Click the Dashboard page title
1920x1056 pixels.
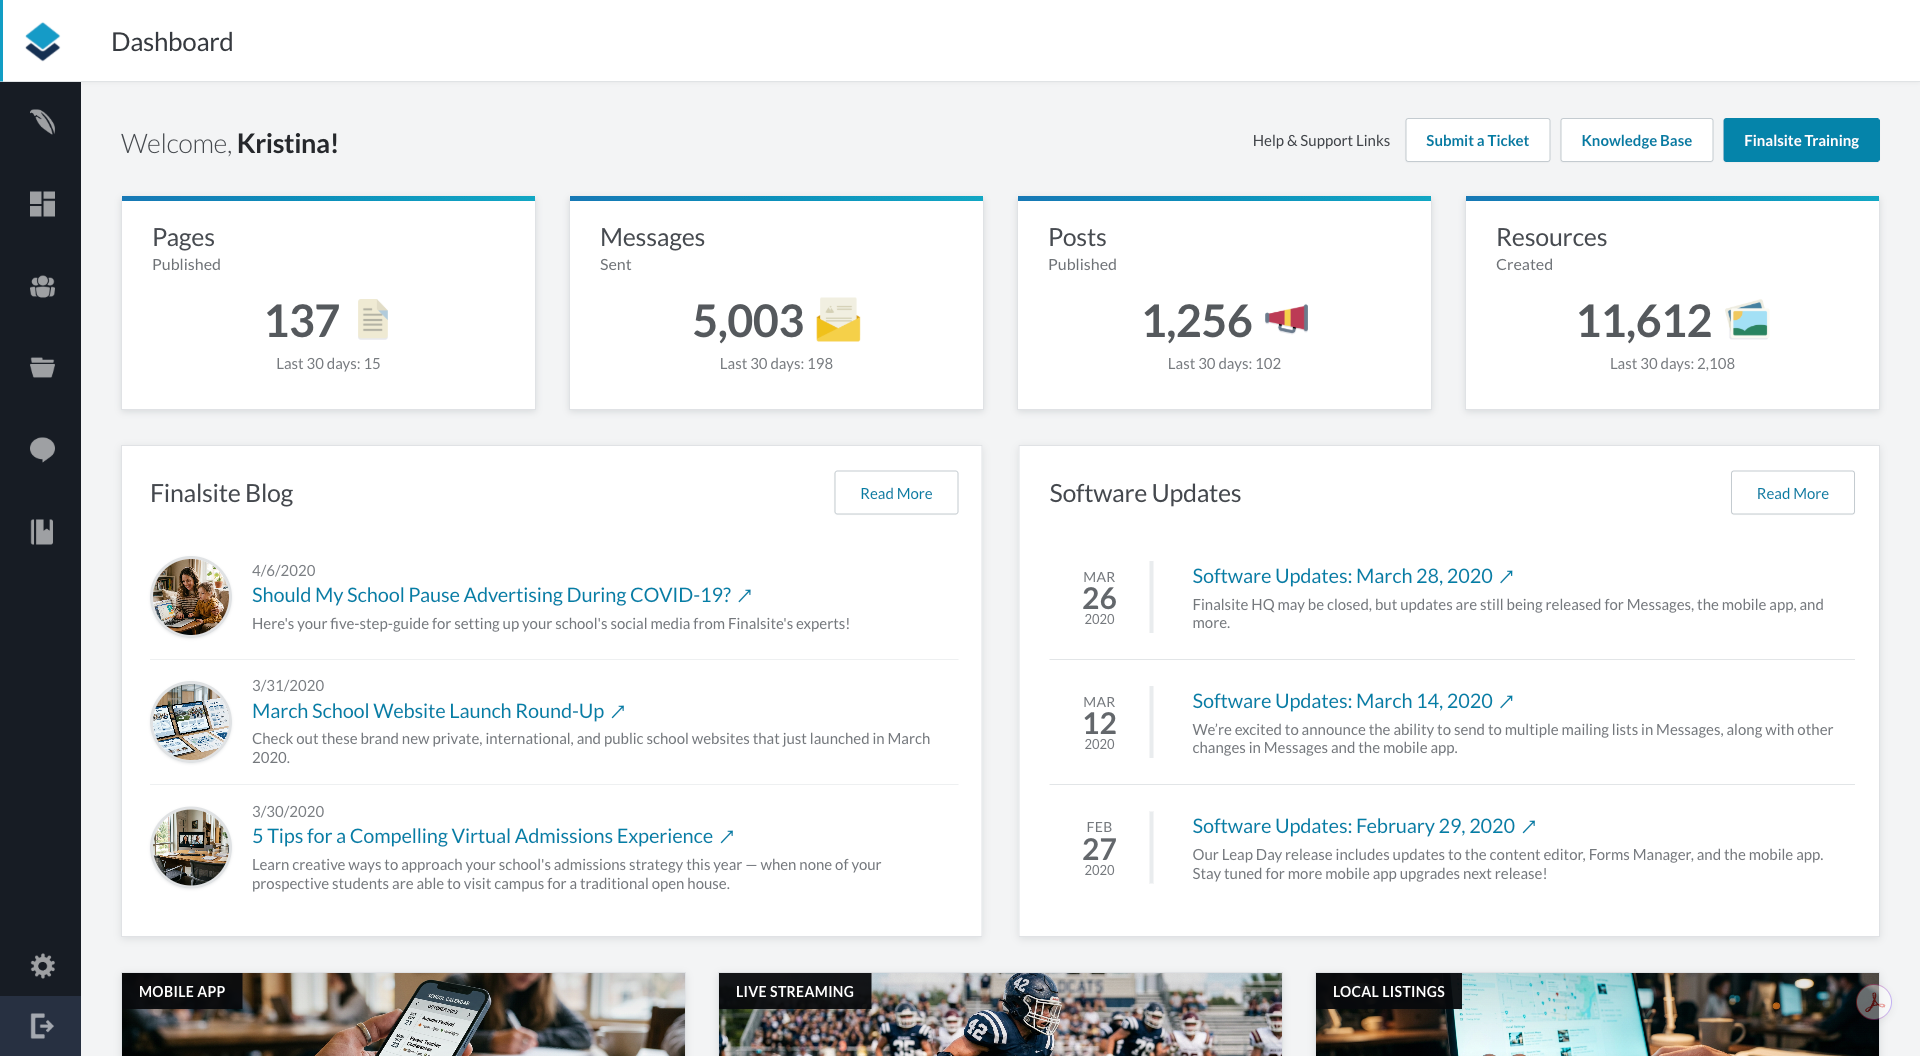tap(172, 42)
